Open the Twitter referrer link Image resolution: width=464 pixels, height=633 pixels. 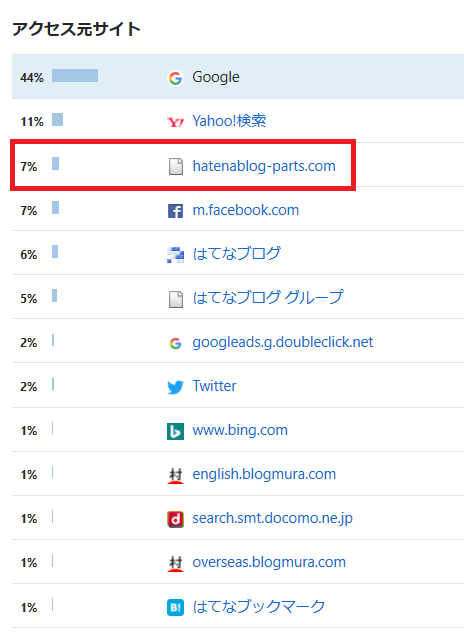click(214, 386)
